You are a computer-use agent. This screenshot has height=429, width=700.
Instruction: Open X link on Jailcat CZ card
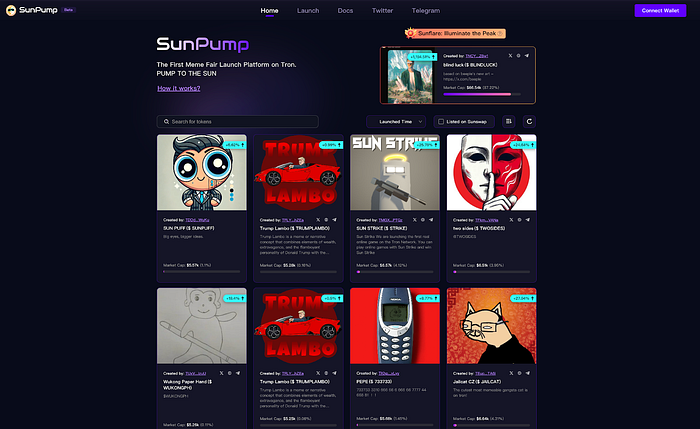pos(511,373)
